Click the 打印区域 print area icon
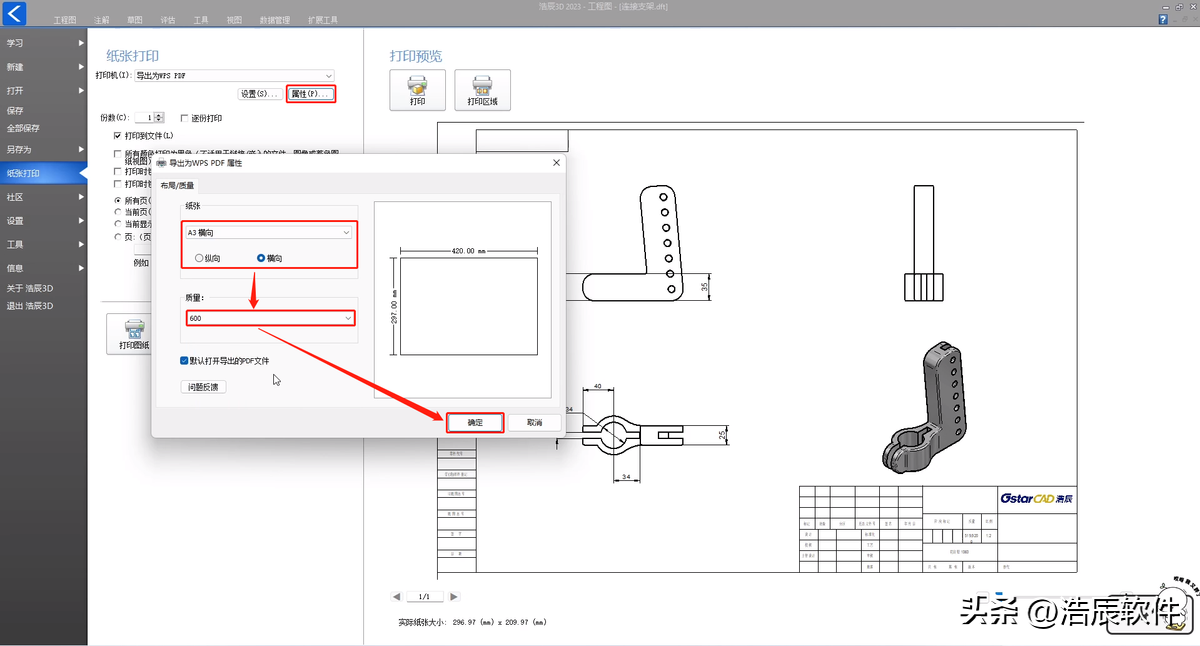This screenshot has width=1200, height=646. (x=482, y=90)
